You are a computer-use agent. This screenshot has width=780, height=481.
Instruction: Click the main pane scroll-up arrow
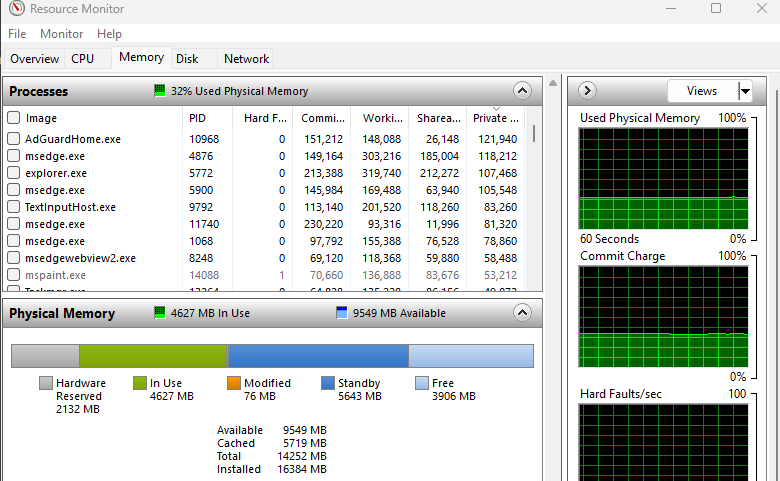(553, 83)
